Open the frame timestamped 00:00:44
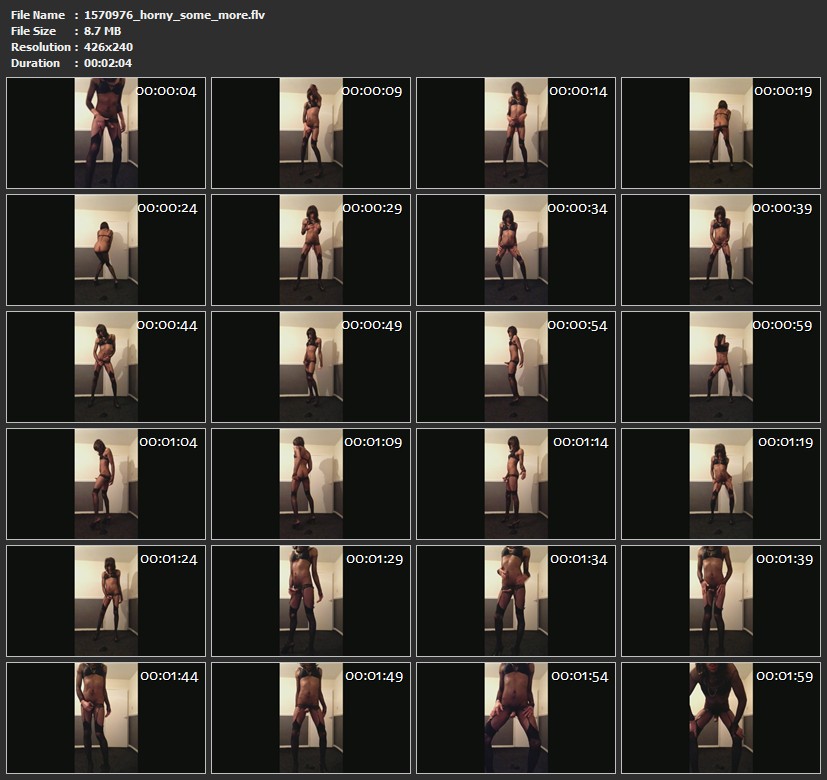This screenshot has width=827, height=780. 106,366
